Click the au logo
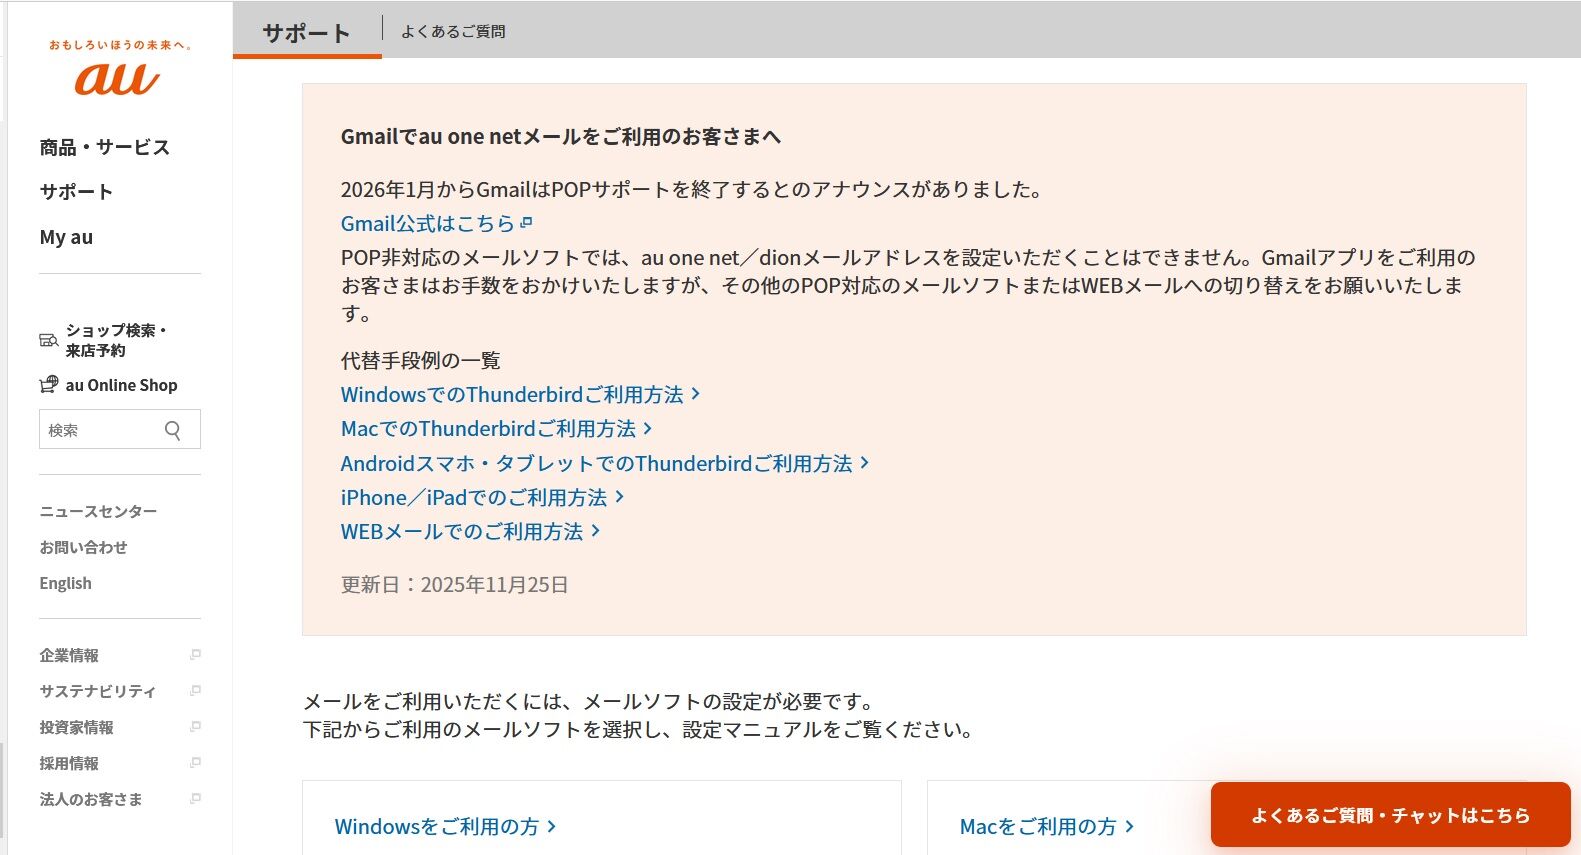This screenshot has width=1581, height=855. [x=117, y=79]
